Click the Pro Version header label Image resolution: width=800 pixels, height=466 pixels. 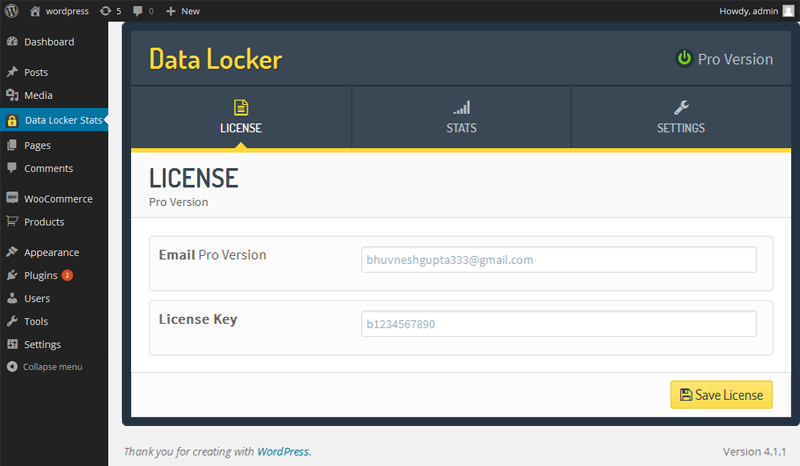click(x=735, y=59)
